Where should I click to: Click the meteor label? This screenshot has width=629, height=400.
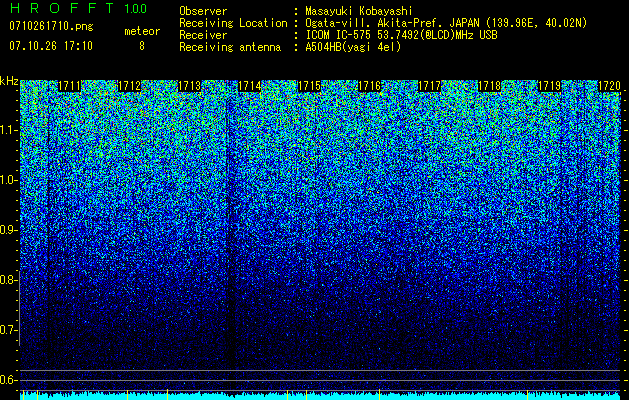142,31
